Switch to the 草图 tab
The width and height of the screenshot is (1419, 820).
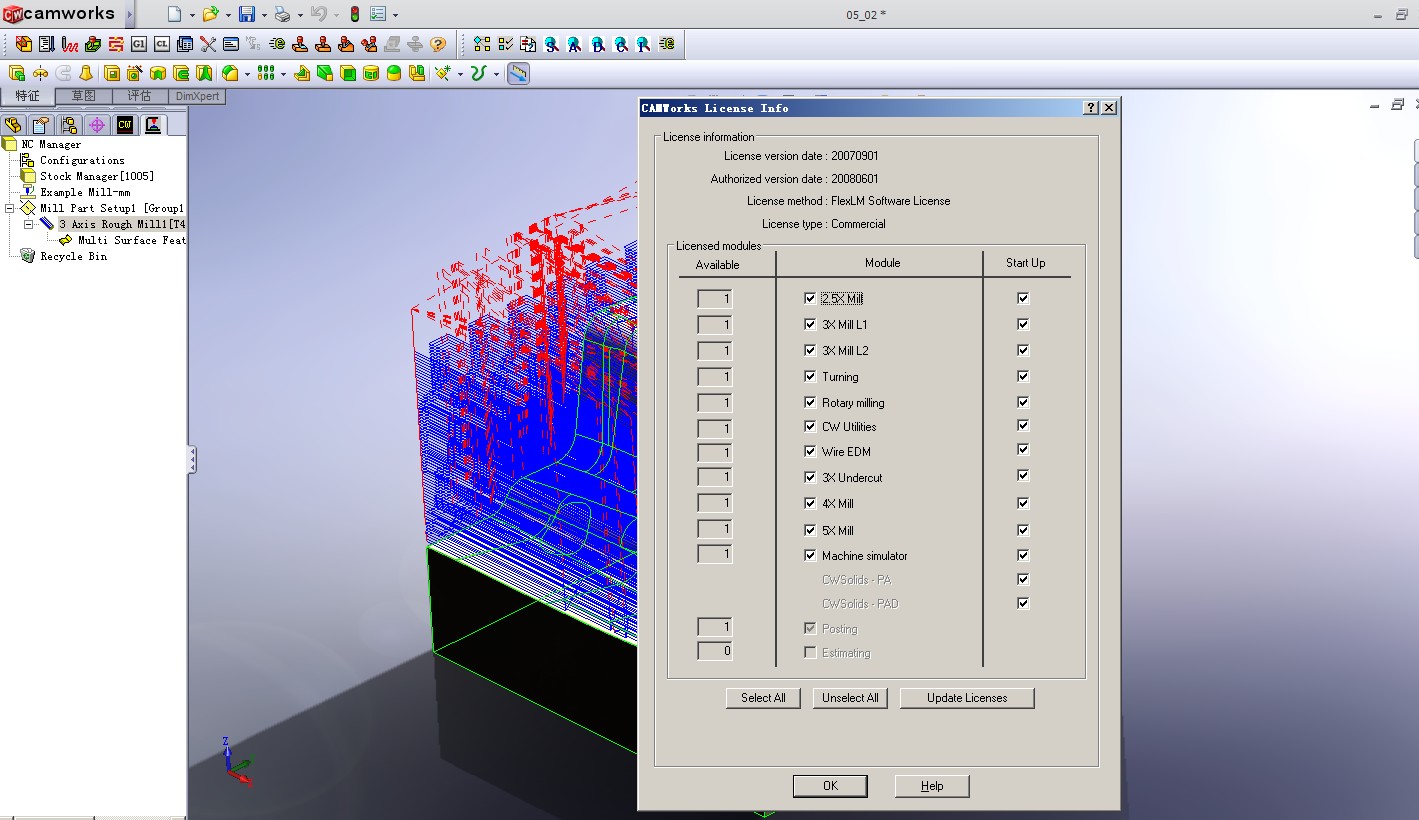coord(83,96)
